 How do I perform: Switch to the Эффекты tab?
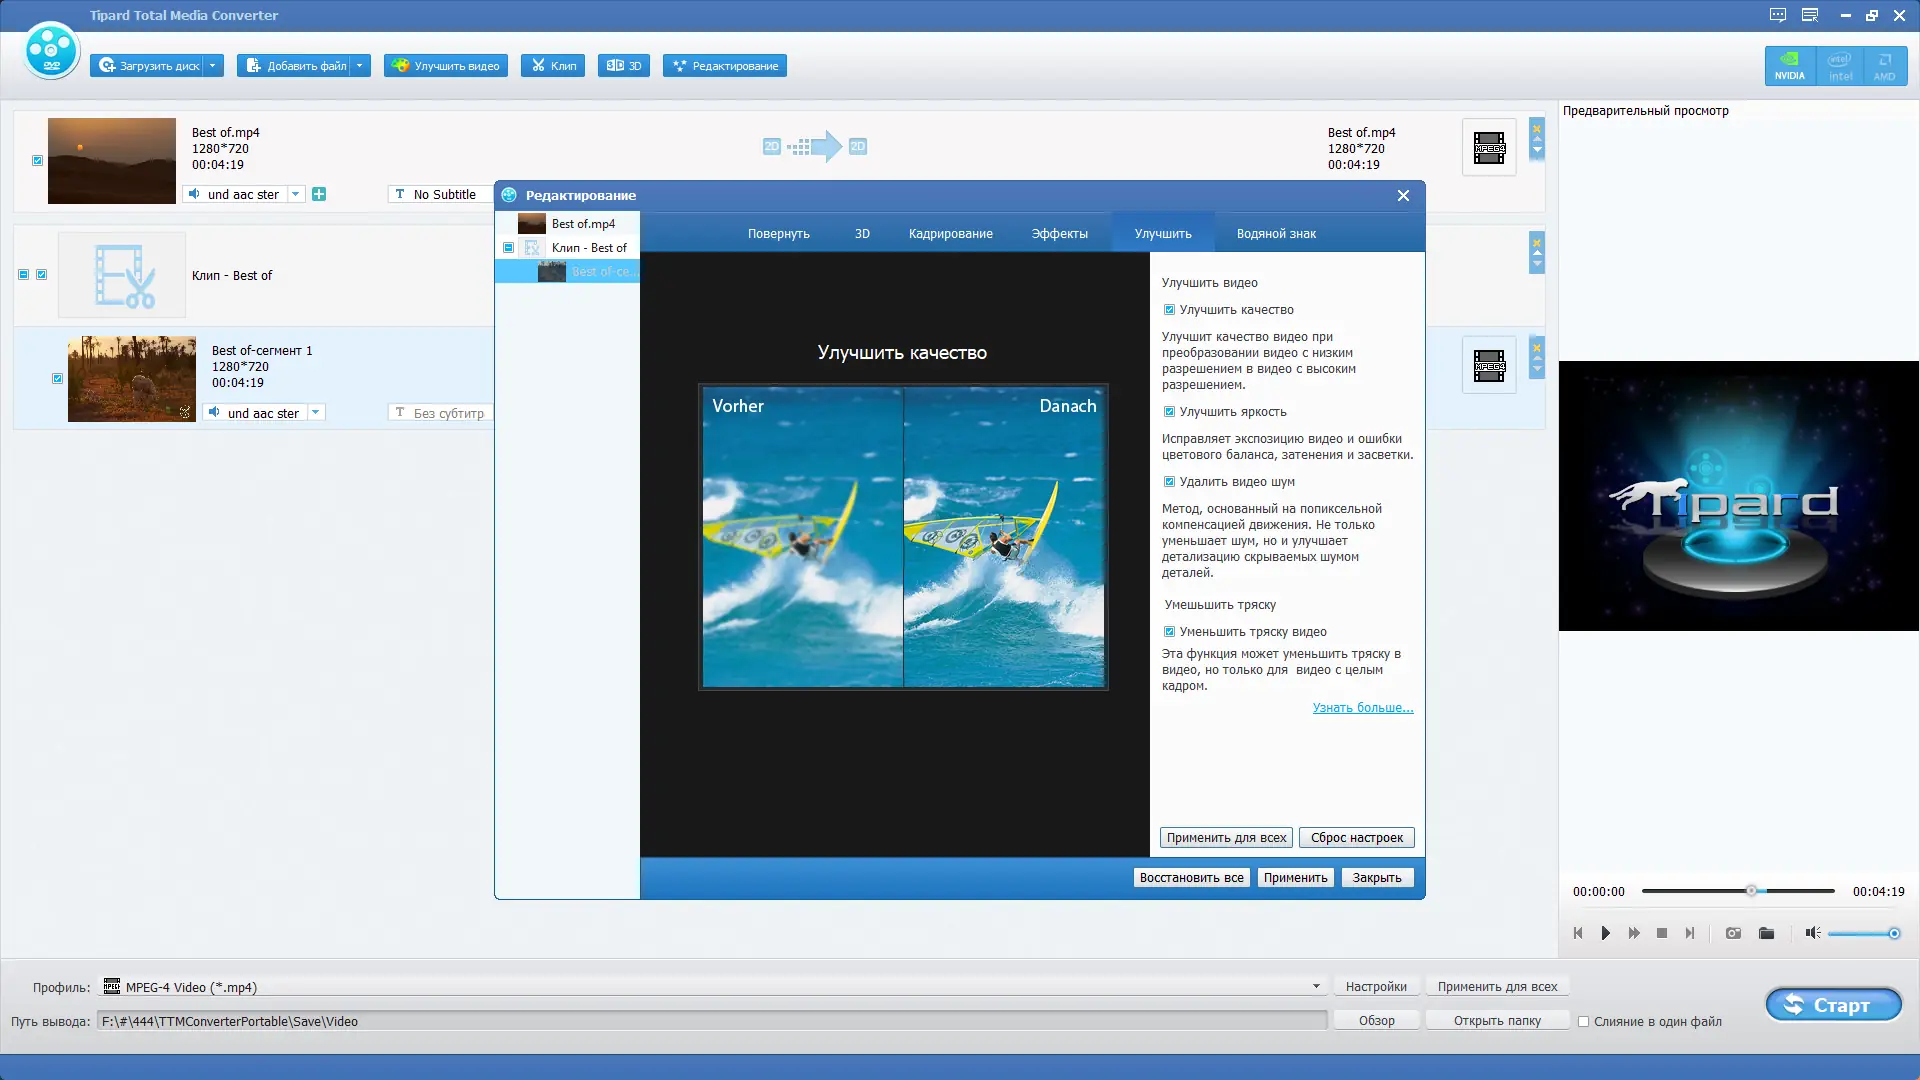1058,233
